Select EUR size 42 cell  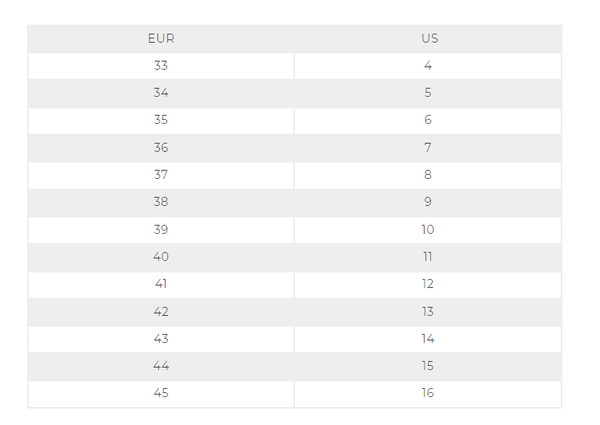[x=161, y=312]
